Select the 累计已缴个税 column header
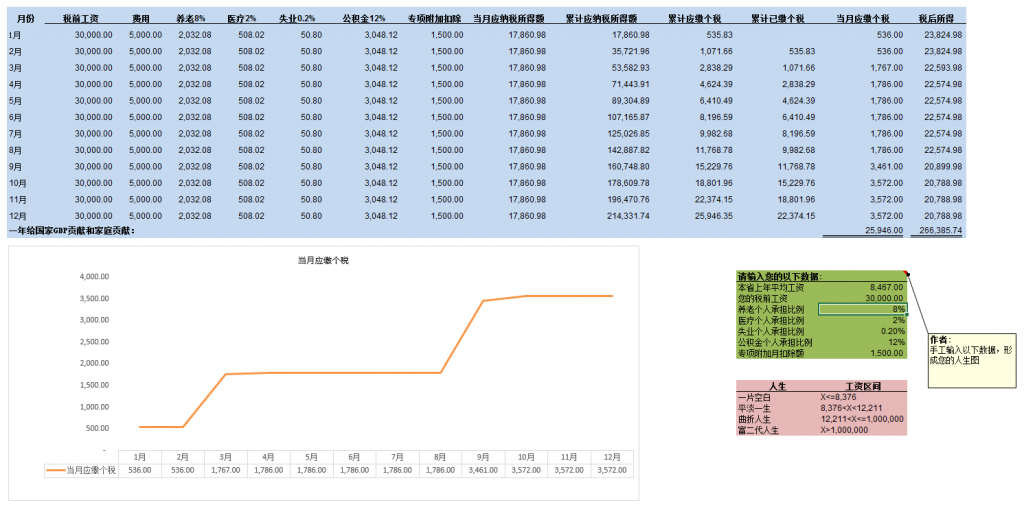Image resolution: width=1024 pixels, height=509 pixels. pos(777,19)
